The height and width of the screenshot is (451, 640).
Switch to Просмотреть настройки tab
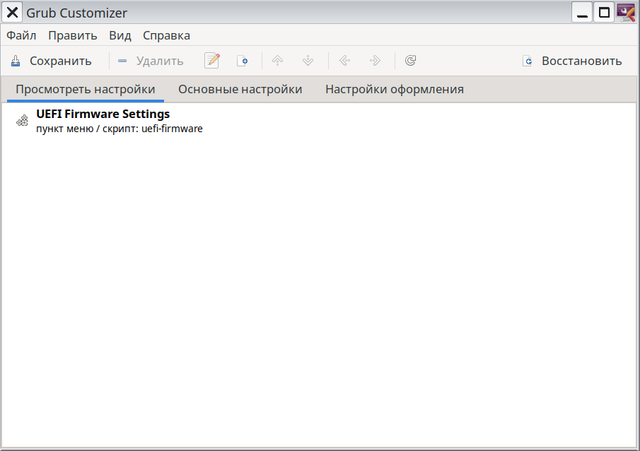point(85,89)
